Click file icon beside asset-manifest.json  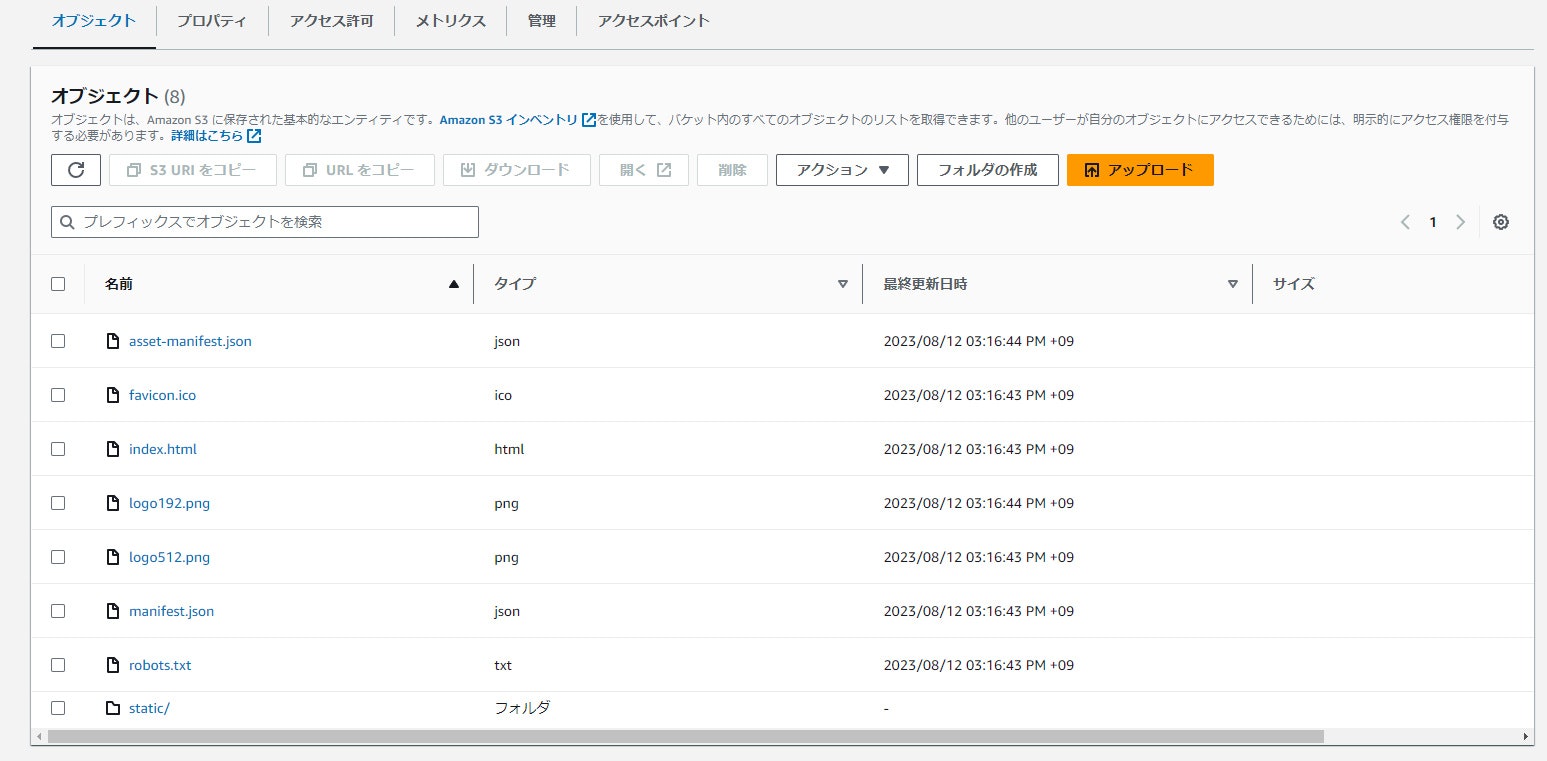tap(113, 341)
